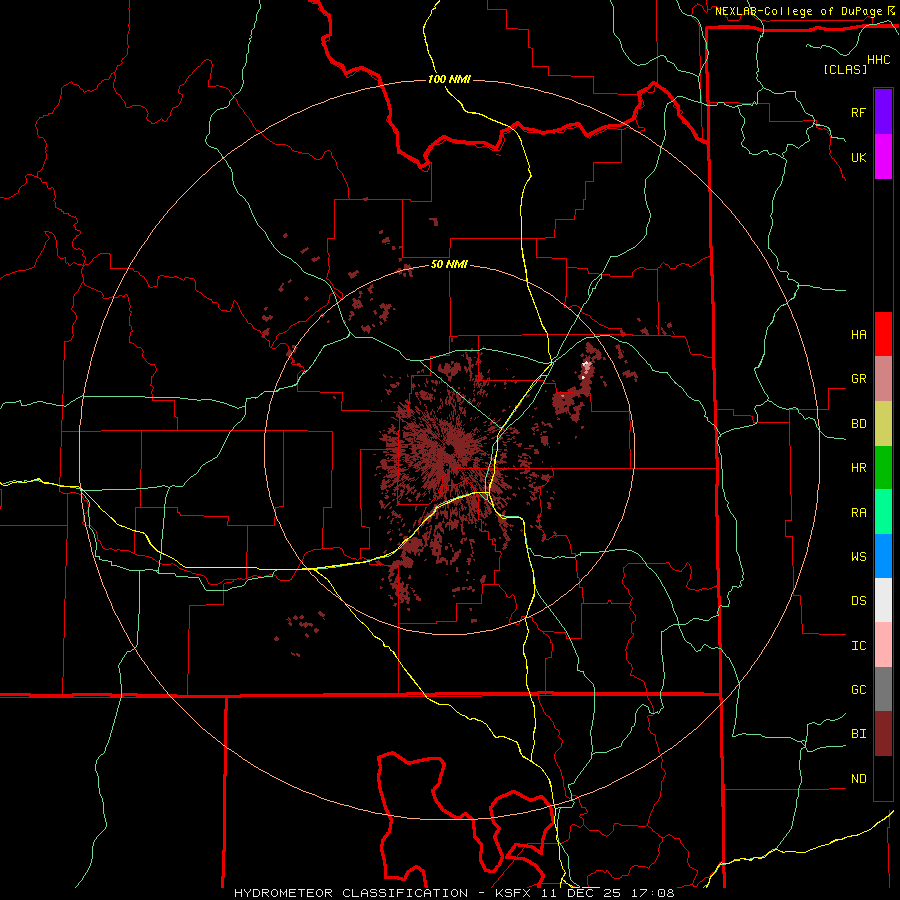Click the HHC product label
900x900 pixels.
point(879,60)
